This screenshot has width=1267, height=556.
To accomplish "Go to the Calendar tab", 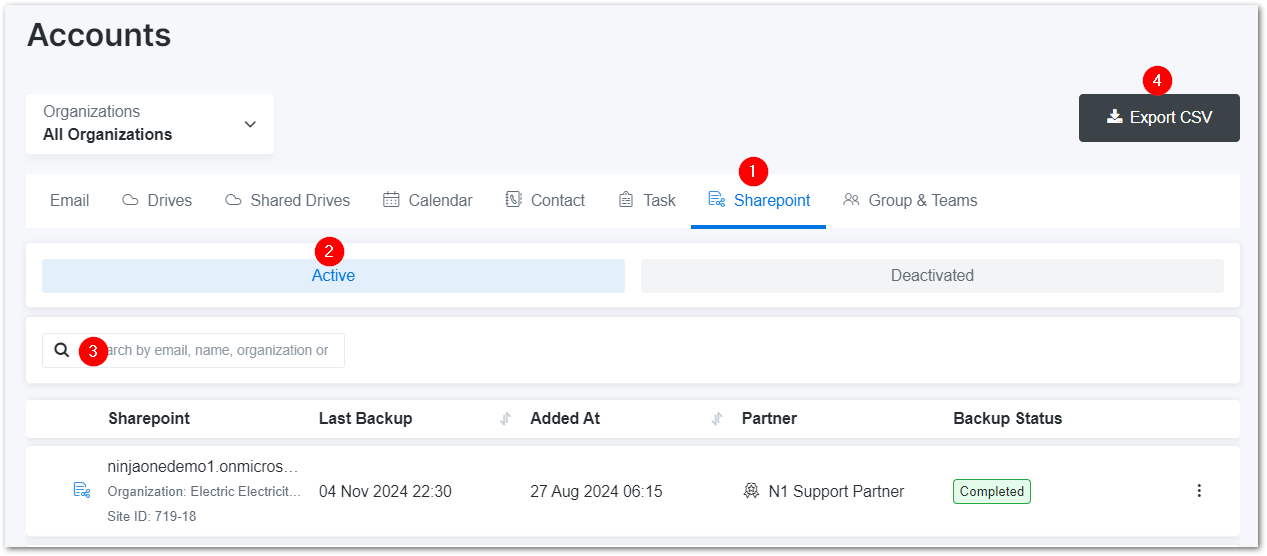I will pos(428,200).
